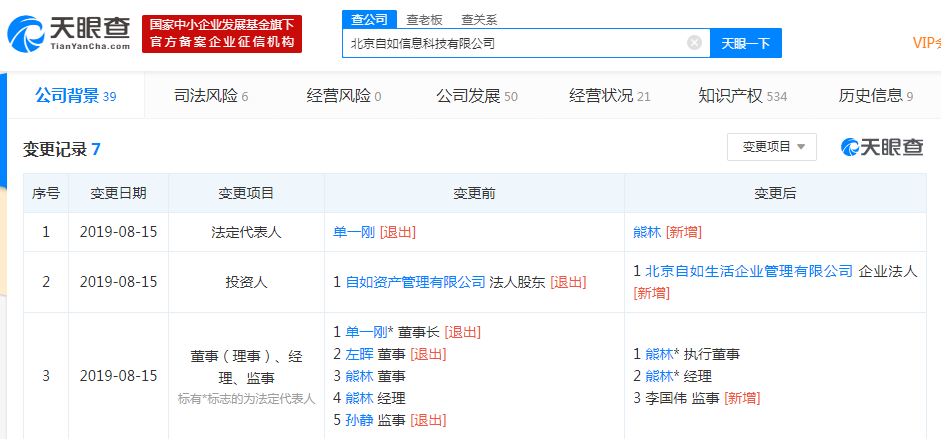This screenshot has height=439, width=941.
Task: Click the 变更记录 7 section heading
Action: [x=61, y=149]
